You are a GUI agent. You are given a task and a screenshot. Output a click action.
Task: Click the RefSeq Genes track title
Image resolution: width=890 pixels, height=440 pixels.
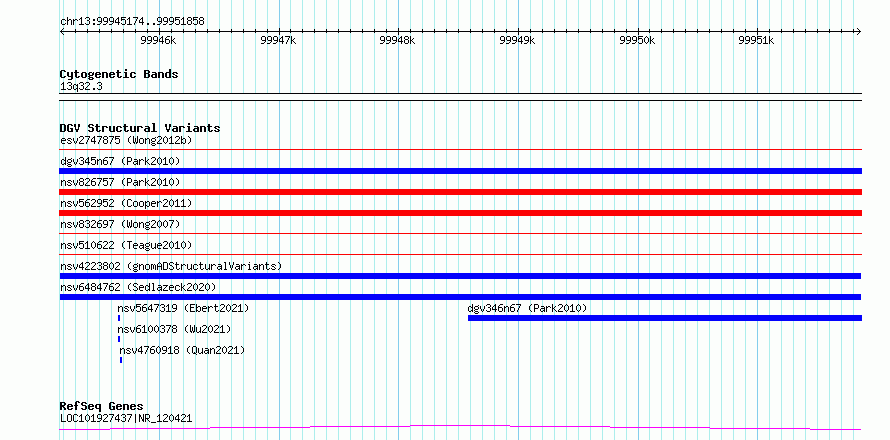pyautogui.click(x=102, y=407)
